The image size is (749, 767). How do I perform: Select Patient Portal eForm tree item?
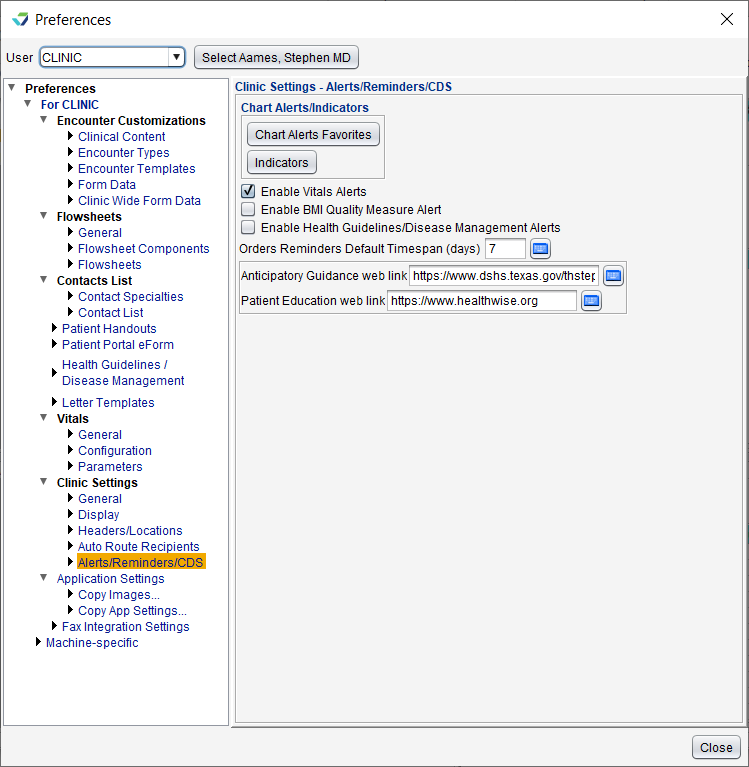point(117,344)
